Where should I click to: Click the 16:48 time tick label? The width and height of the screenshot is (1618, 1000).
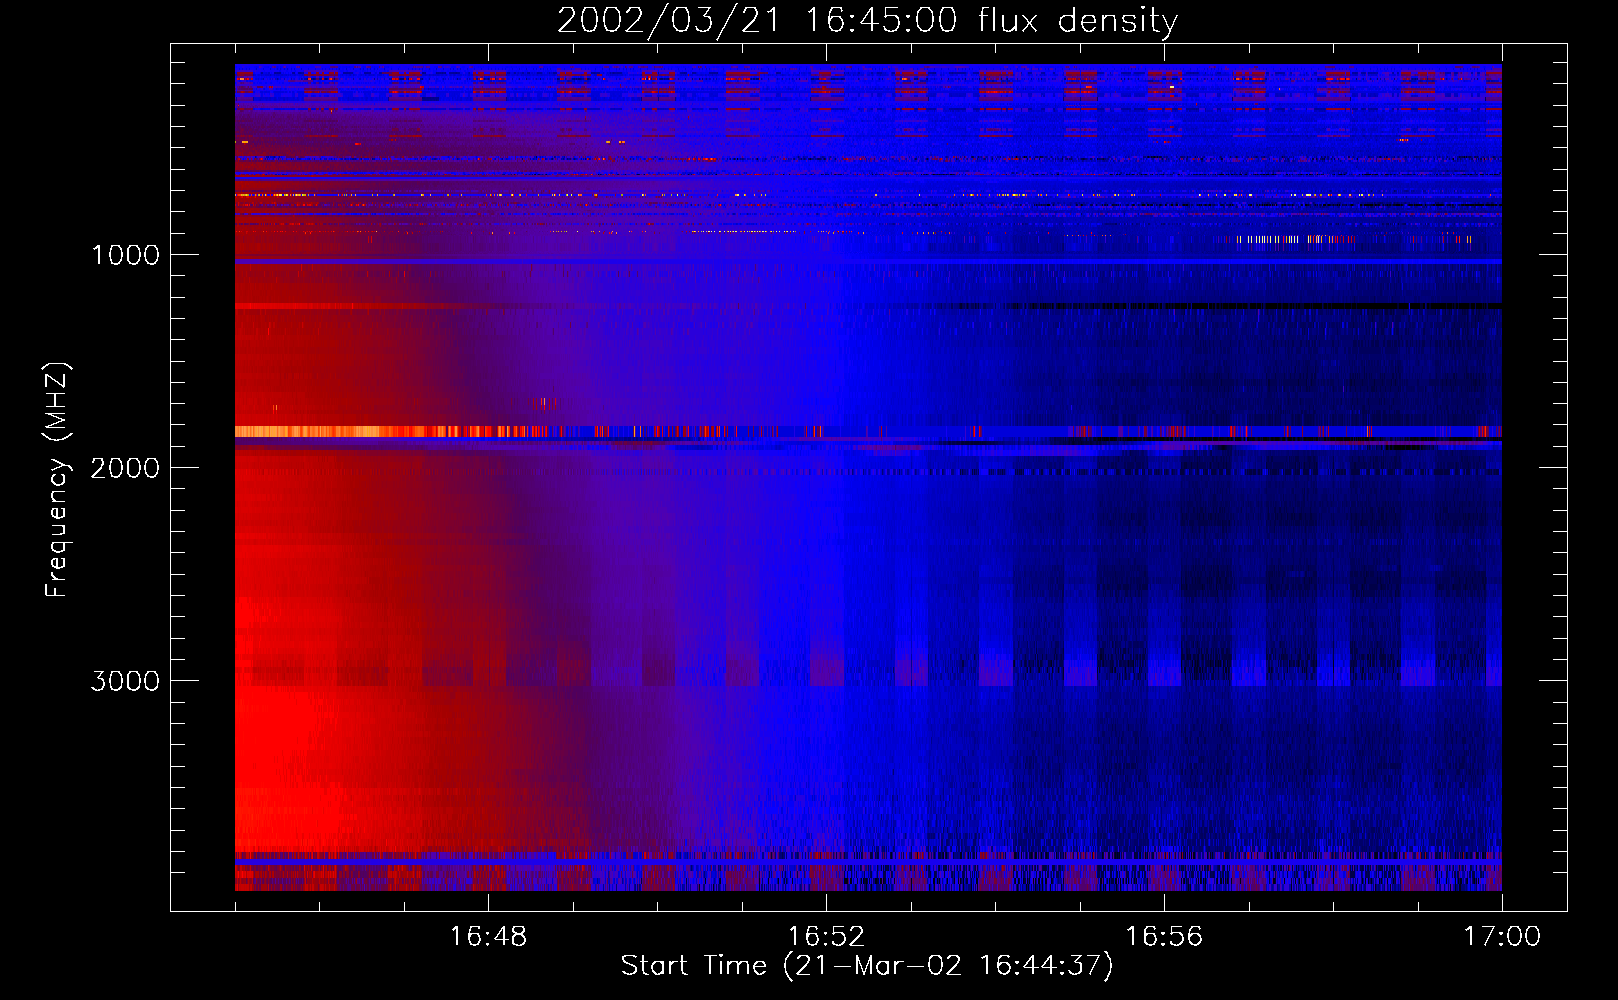click(488, 937)
